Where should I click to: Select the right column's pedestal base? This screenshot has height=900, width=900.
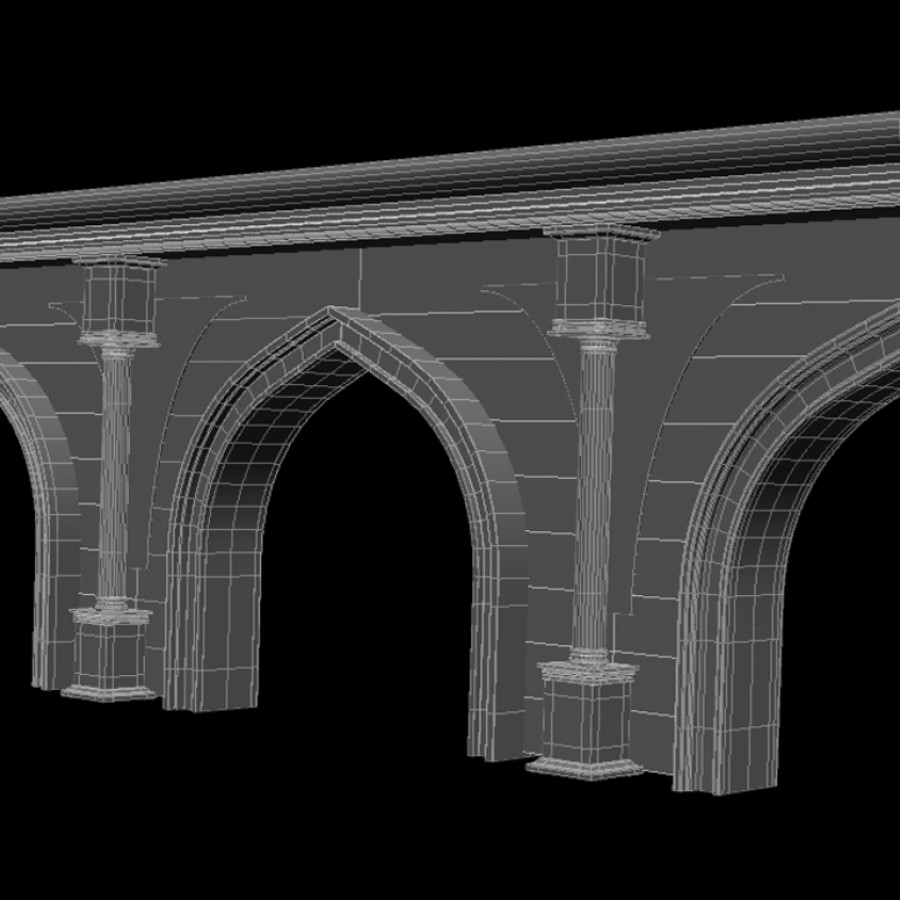[586, 722]
